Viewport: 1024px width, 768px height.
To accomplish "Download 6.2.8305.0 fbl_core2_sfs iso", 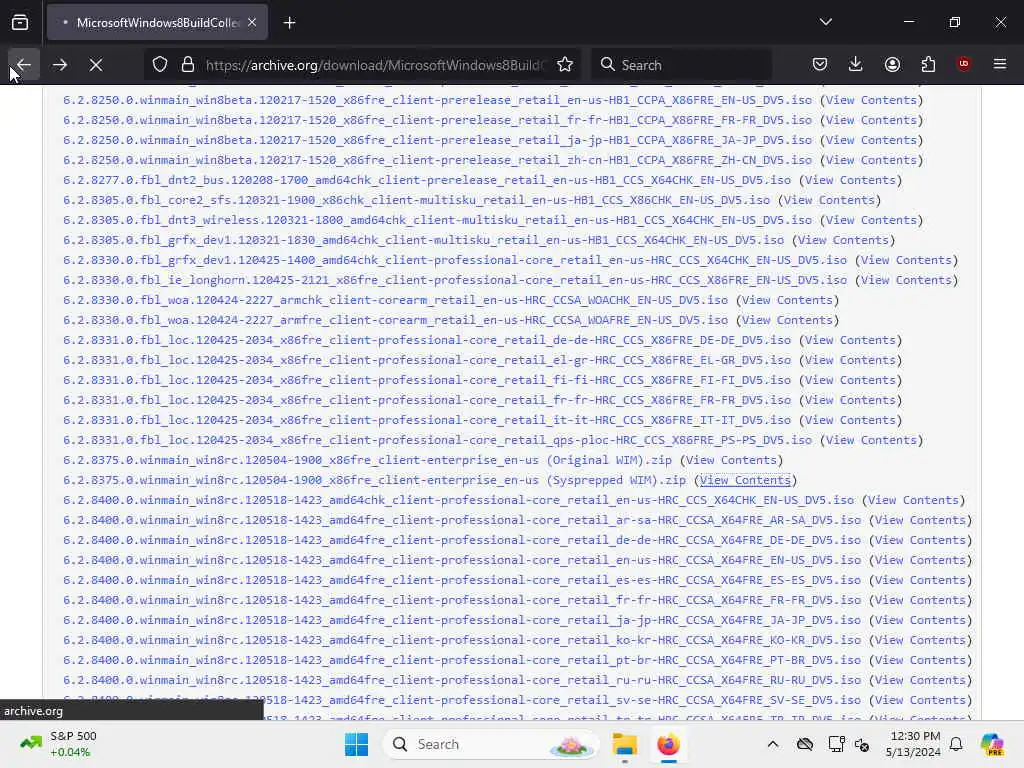I will [417, 200].
